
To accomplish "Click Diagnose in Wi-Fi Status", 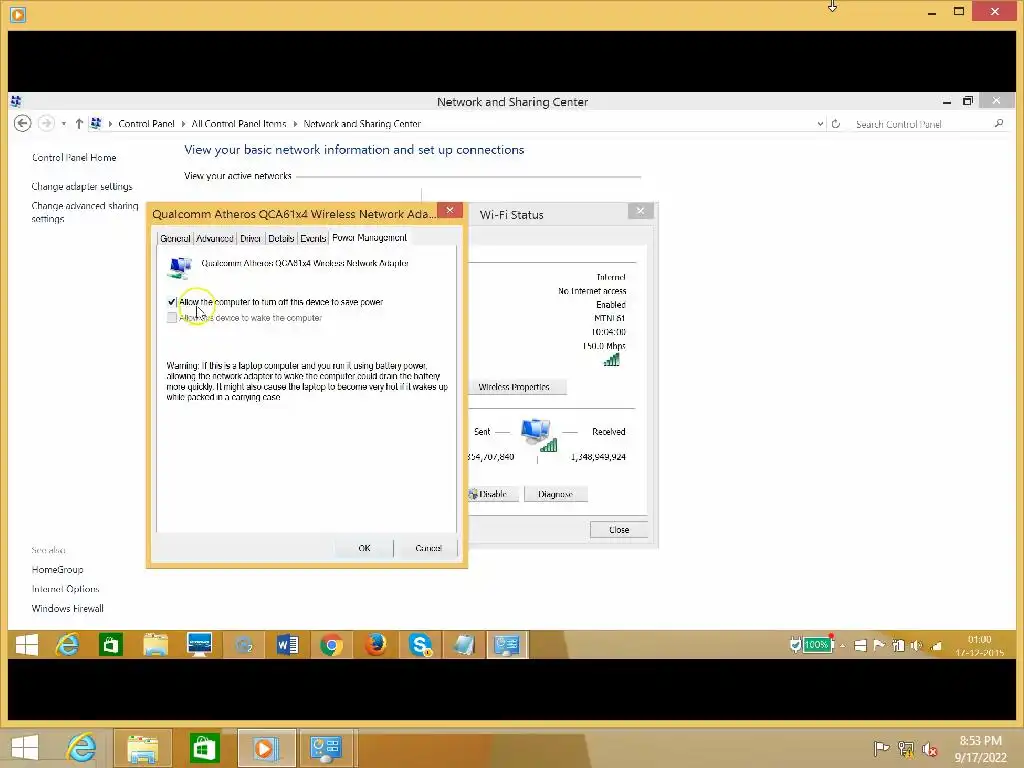I will point(556,494).
